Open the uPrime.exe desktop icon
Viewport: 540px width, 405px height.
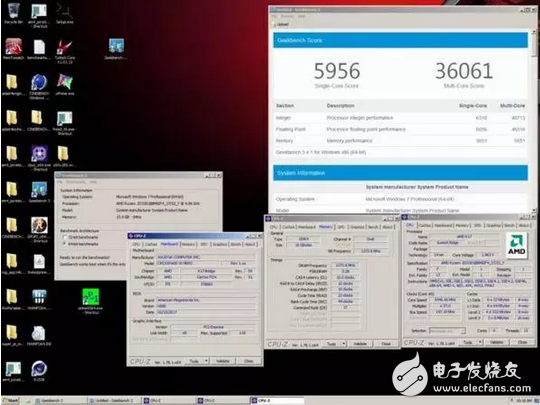pyautogui.click(x=65, y=84)
